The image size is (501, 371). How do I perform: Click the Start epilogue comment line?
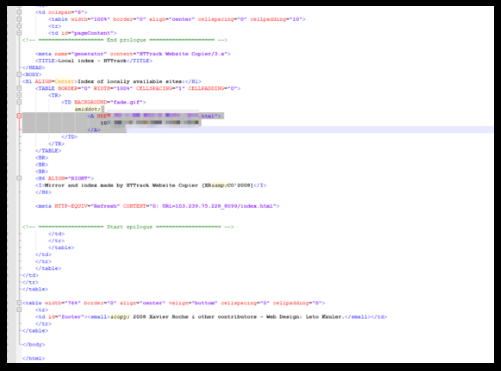128,227
